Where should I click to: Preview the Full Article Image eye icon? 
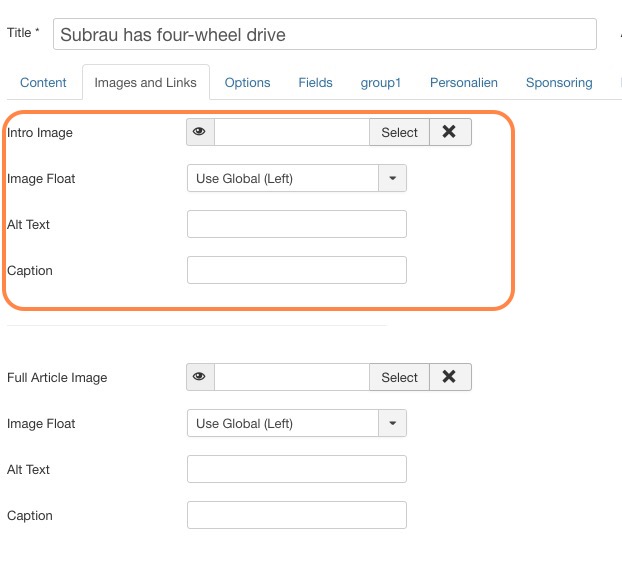200,377
